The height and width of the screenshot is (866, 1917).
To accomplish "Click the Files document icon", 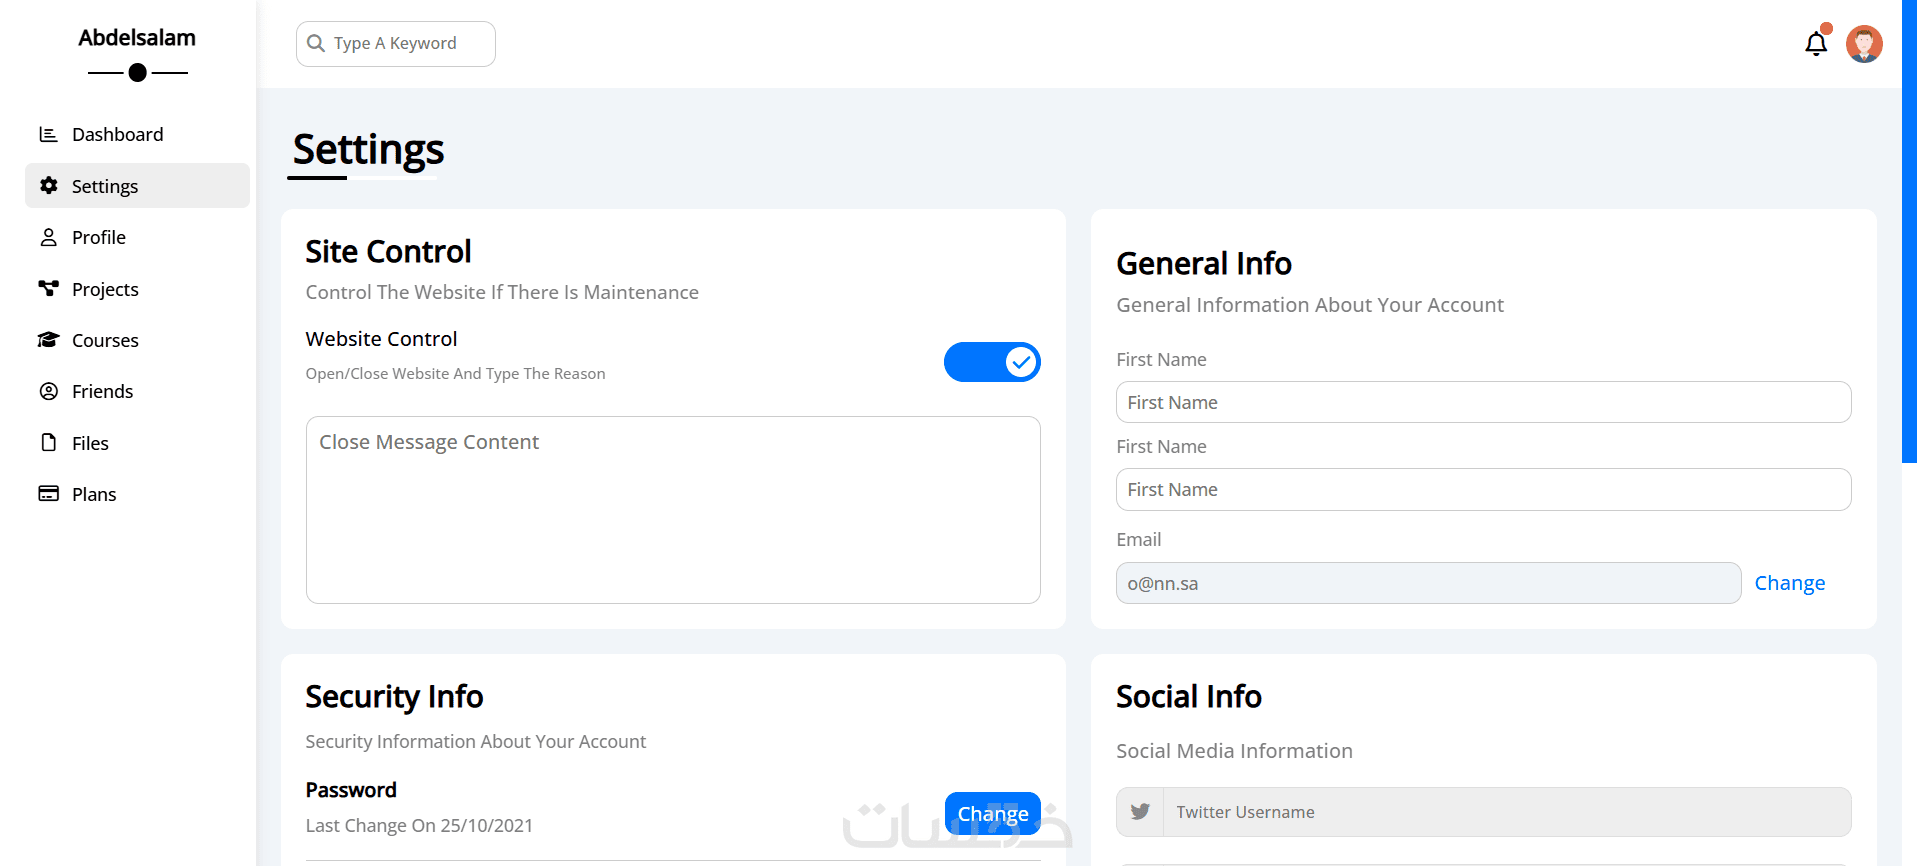I will tap(48, 442).
